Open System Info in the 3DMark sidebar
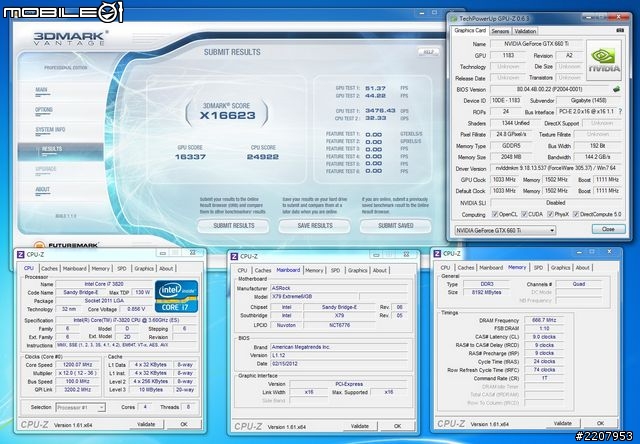Viewport: 640px width, 444px height. [x=50, y=130]
